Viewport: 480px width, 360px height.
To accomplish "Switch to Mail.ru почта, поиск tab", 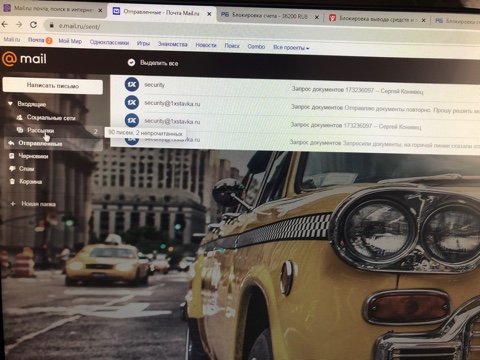I will point(53,9).
